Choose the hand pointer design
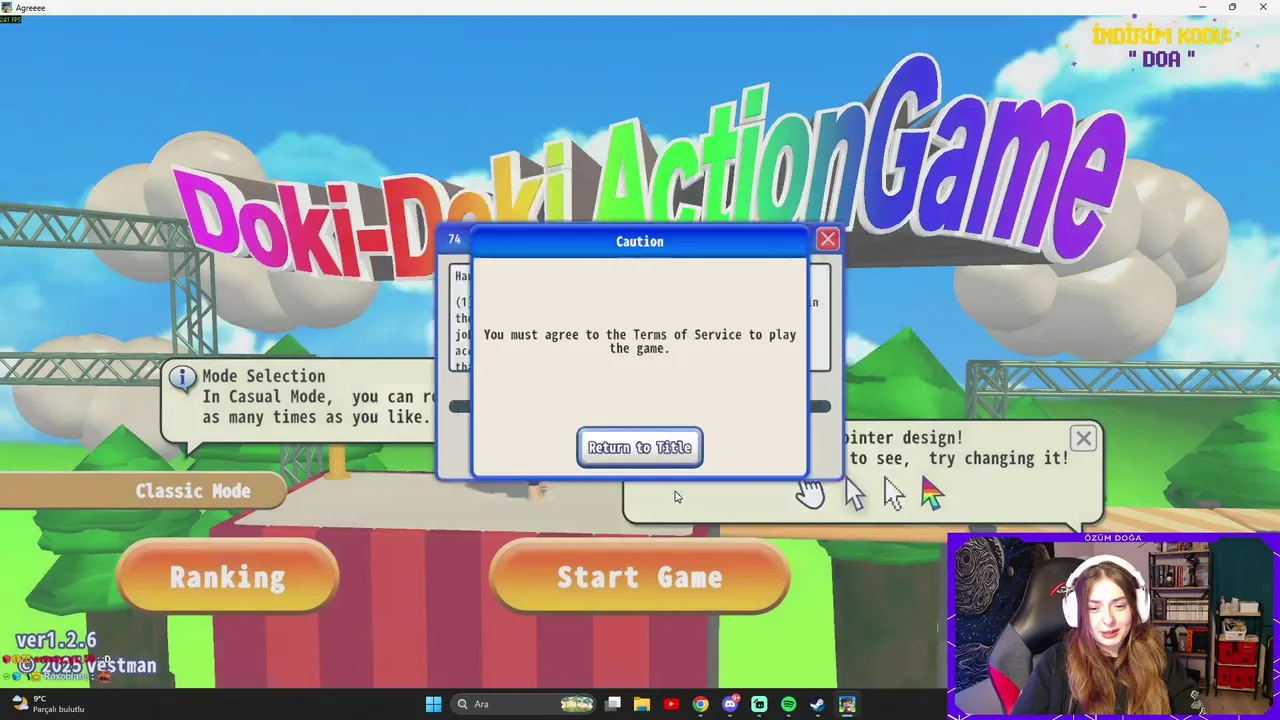 point(810,492)
